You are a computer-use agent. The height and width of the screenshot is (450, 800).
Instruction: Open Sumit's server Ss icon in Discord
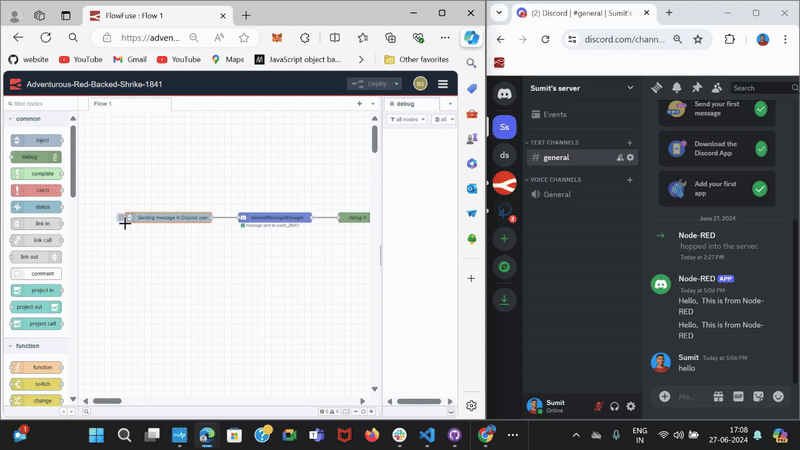coord(504,127)
